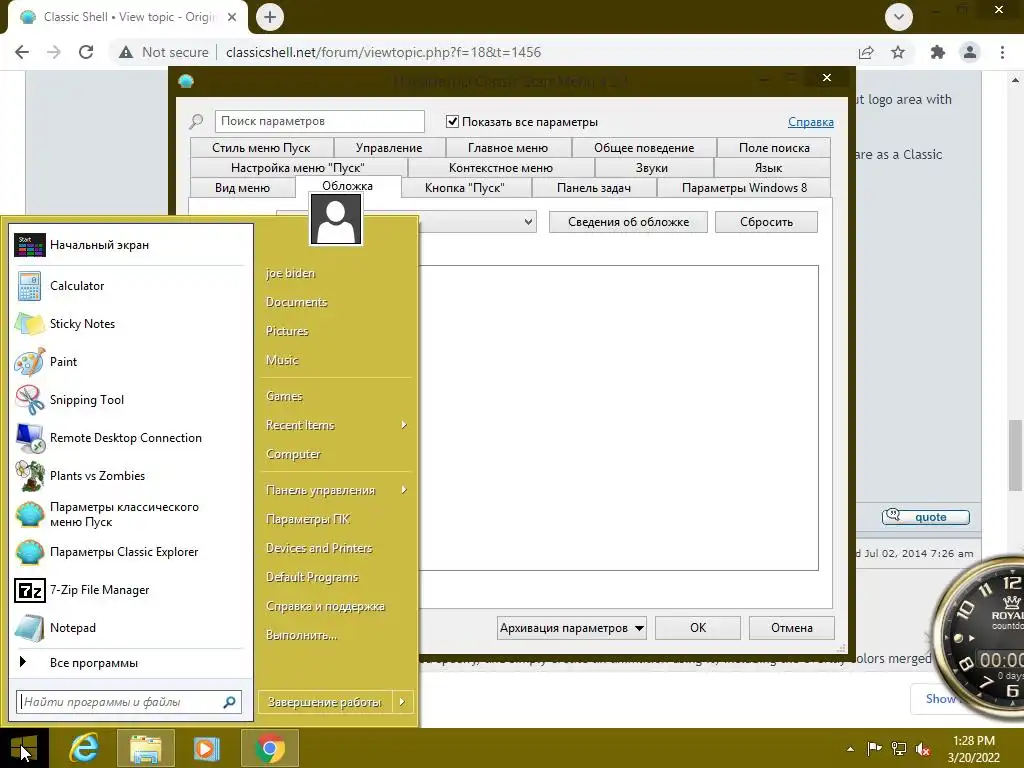
Task: Open Notepad from the start menu
Action: tap(131, 628)
